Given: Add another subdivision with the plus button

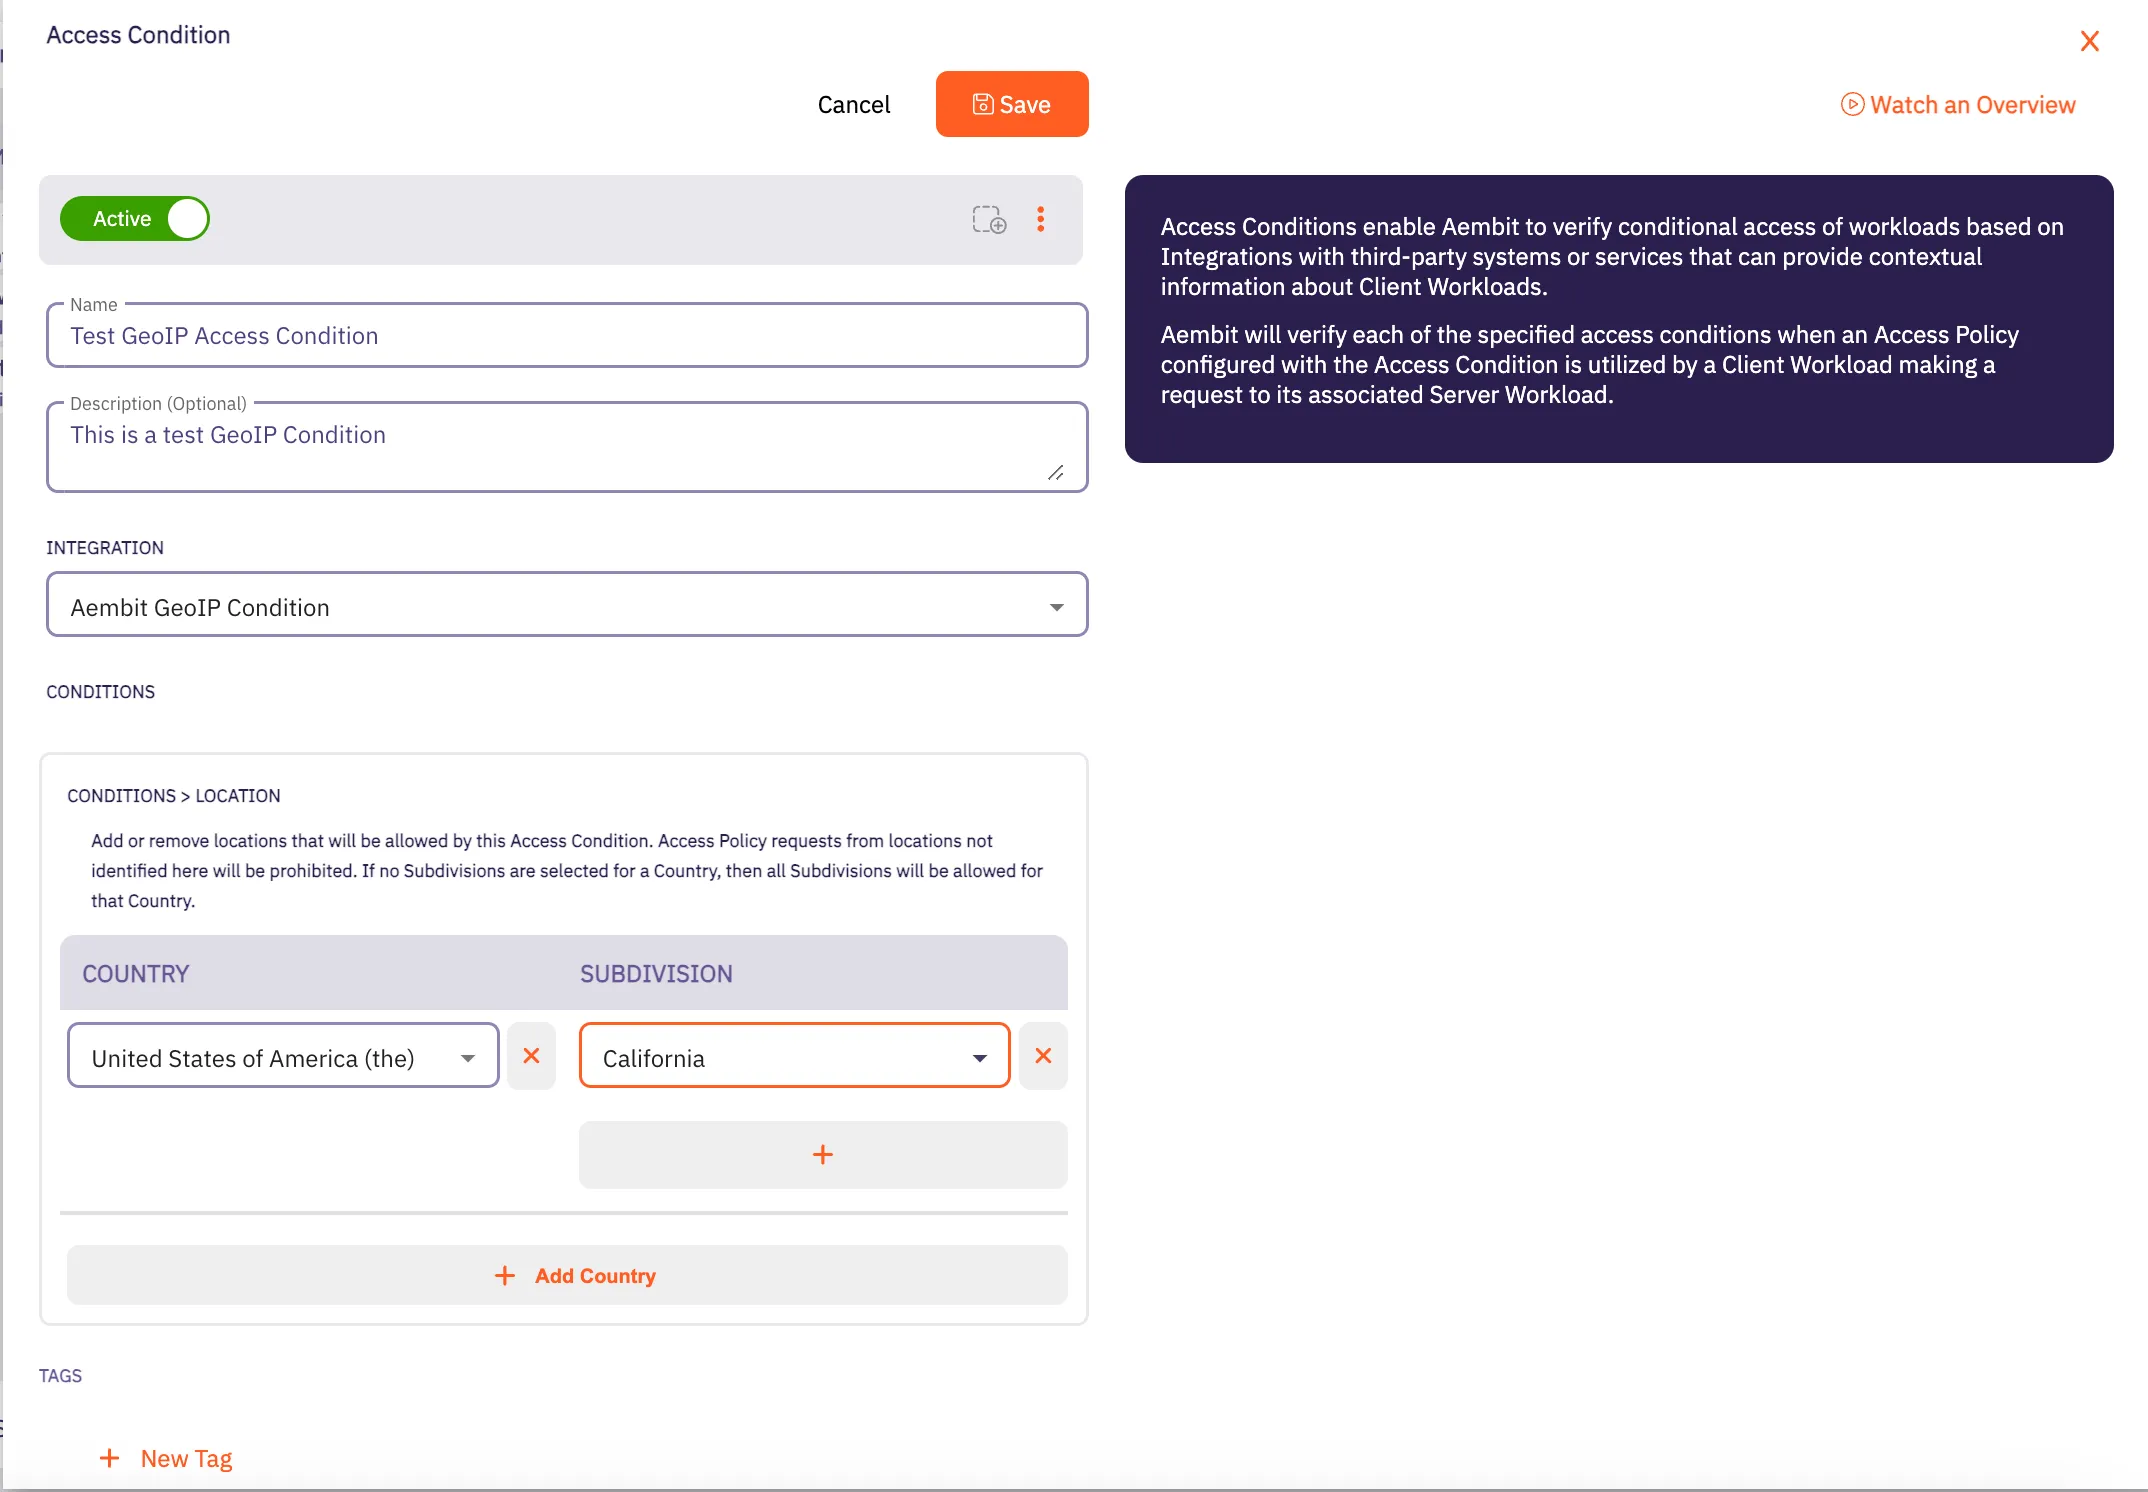Looking at the screenshot, I should [x=822, y=1155].
